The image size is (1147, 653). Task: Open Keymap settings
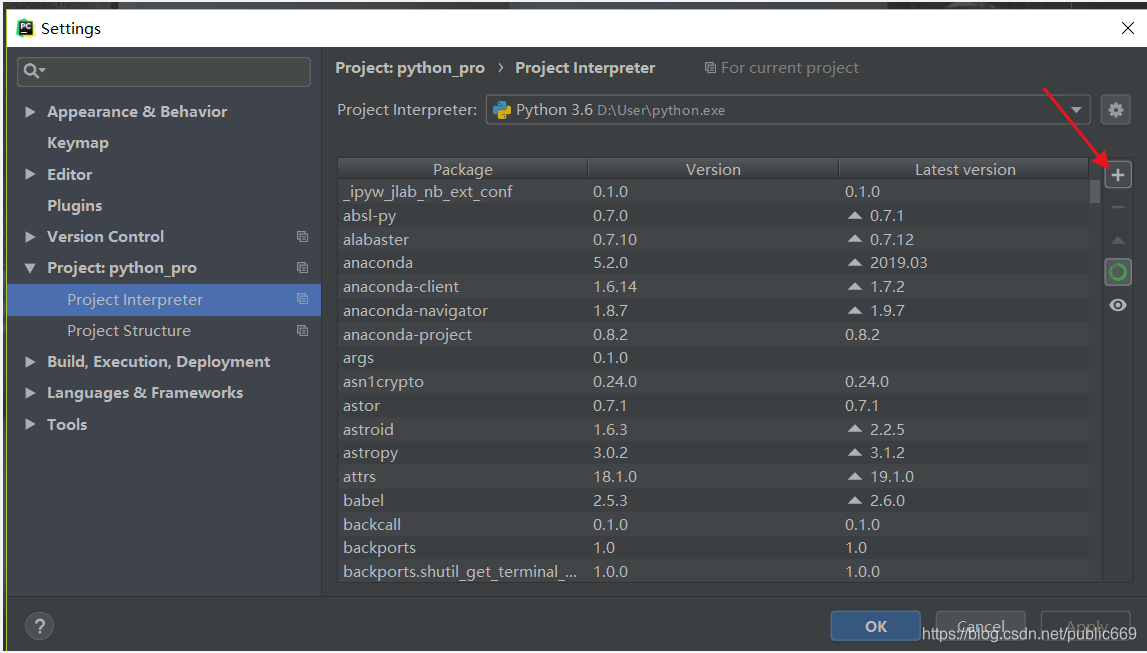coord(78,143)
